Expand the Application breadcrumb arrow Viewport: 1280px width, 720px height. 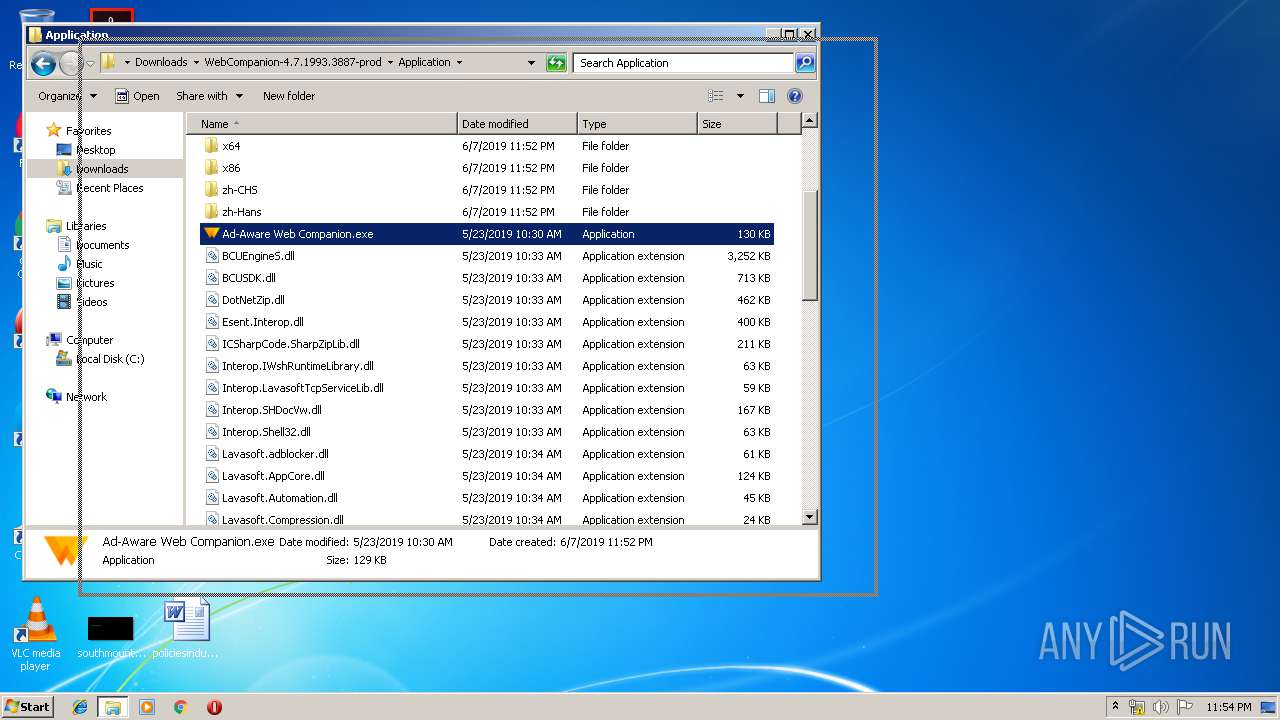click(x=459, y=63)
